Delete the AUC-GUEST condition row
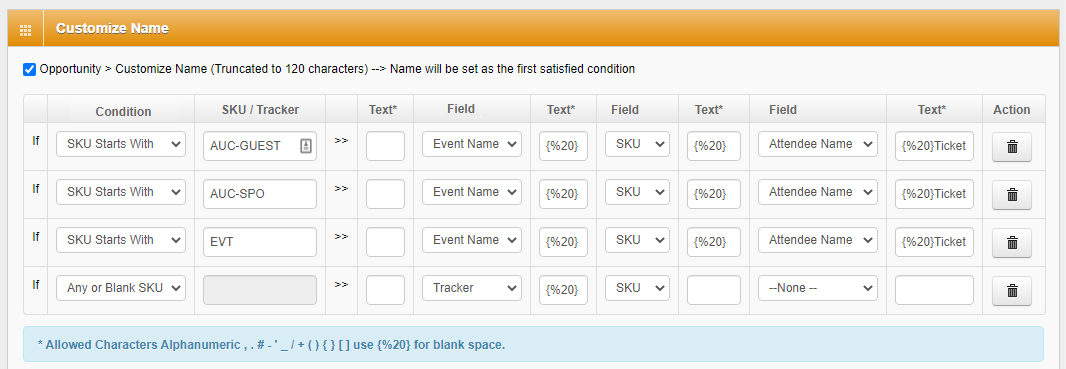 click(1012, 147)
